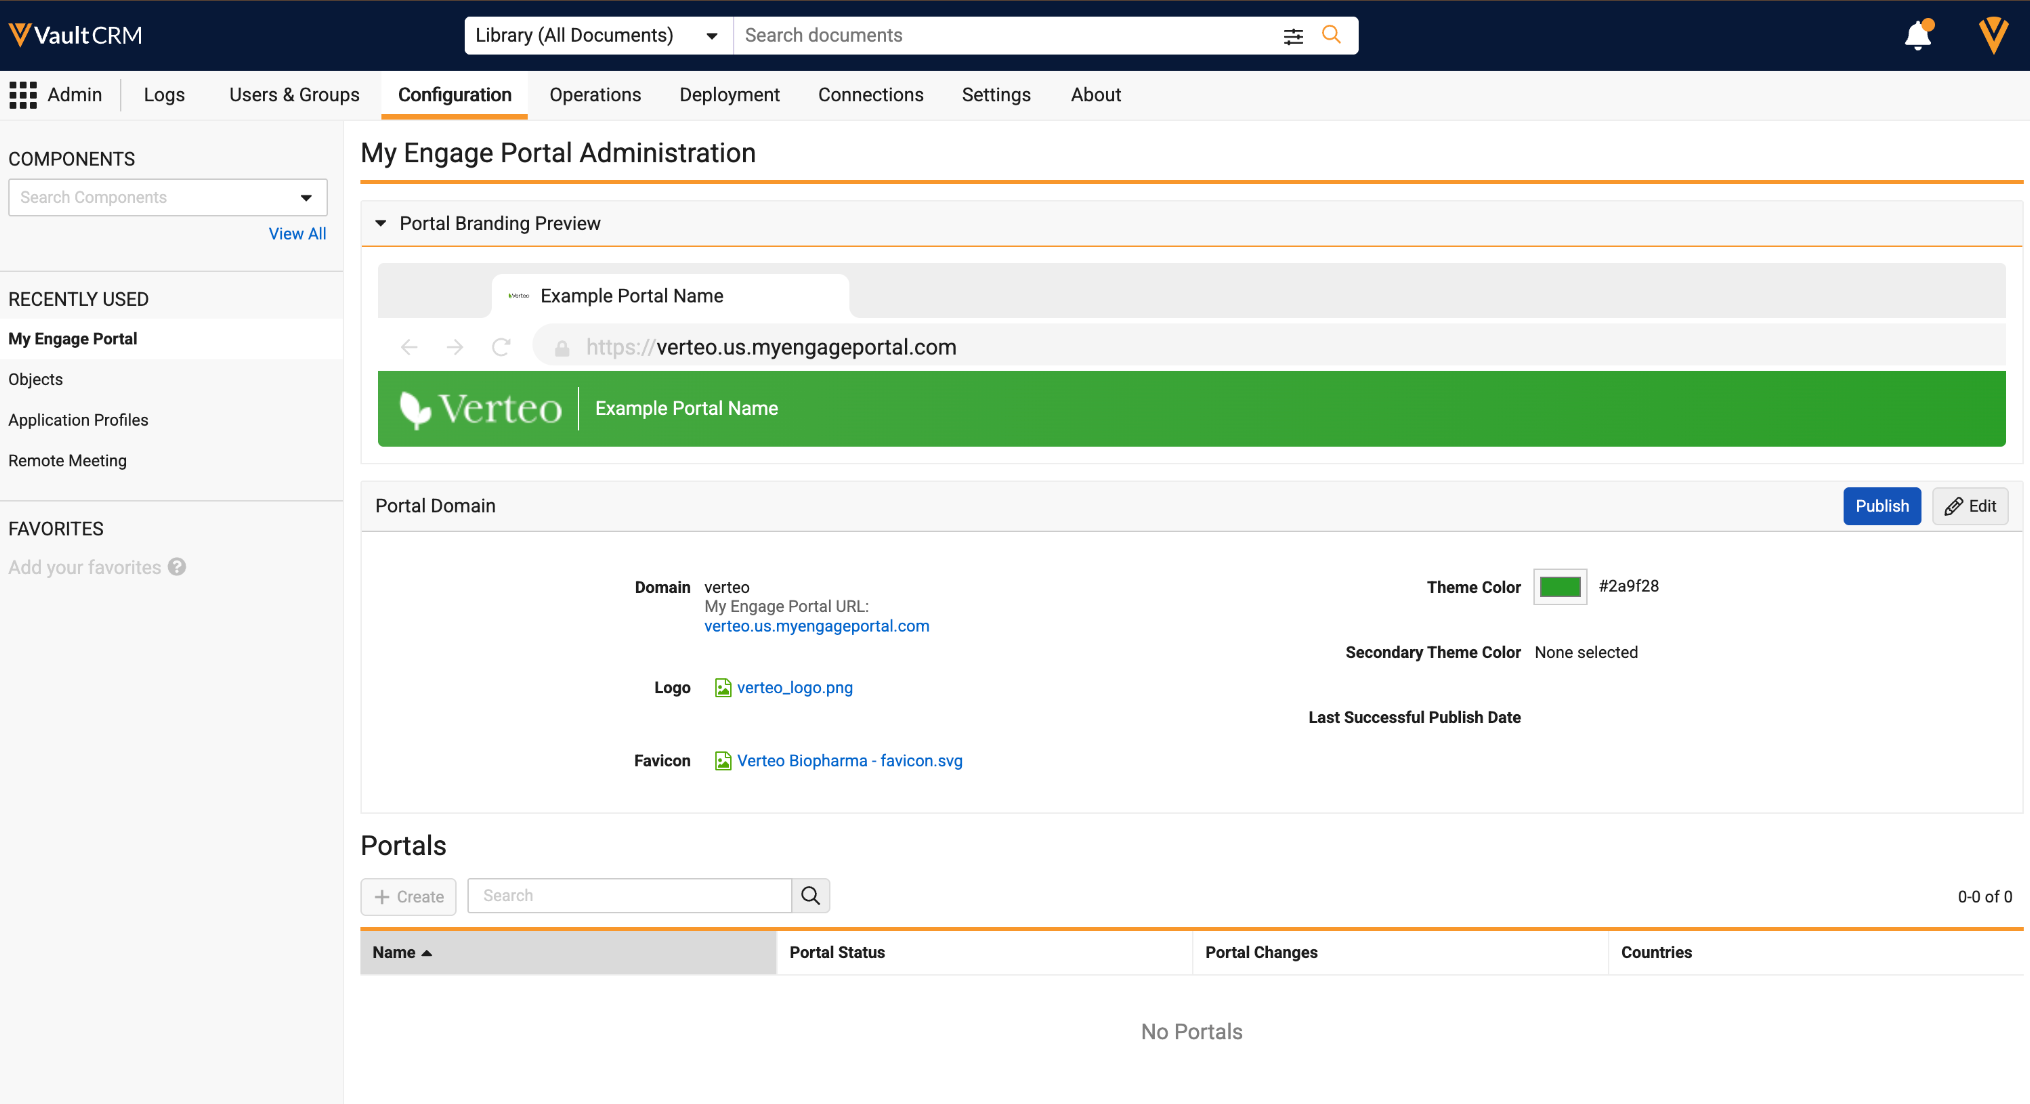Open the Settings tab
The height and width of the screenshot is (1104, 2030).
point(996,95)
